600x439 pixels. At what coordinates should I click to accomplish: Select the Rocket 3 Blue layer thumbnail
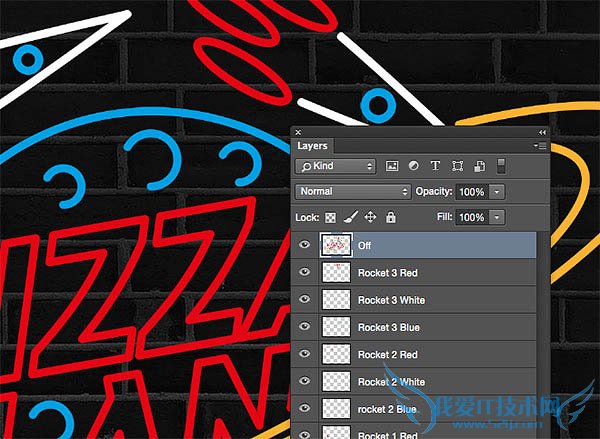(336, 327)
